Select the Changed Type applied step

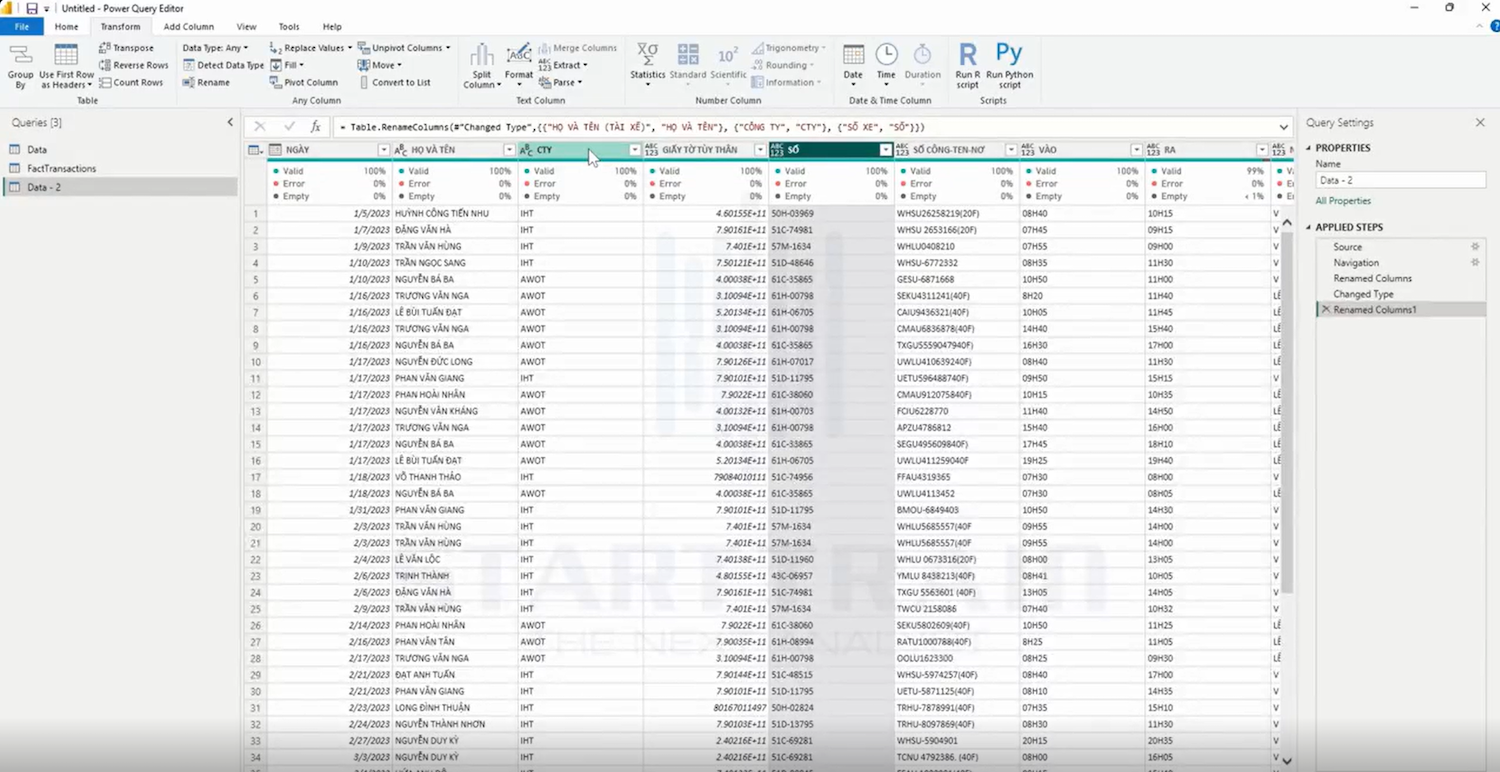[x=1363, y=294]
